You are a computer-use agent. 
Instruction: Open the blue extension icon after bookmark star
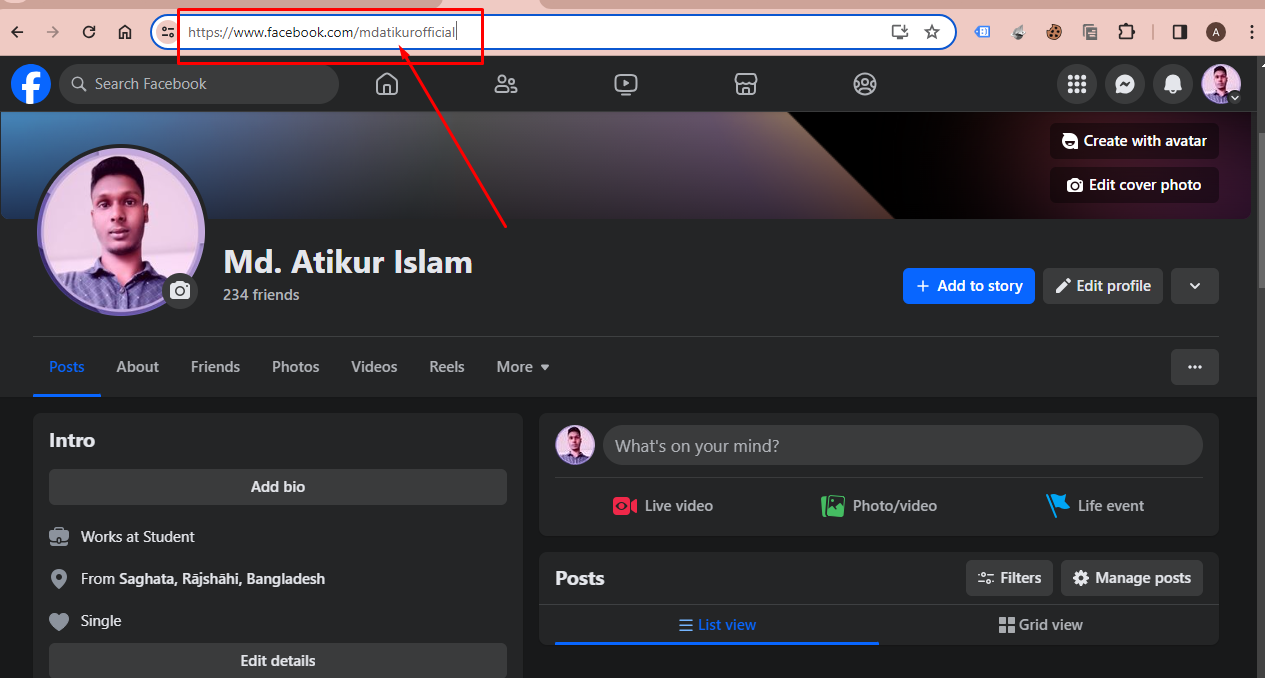(x=983, y=32)
